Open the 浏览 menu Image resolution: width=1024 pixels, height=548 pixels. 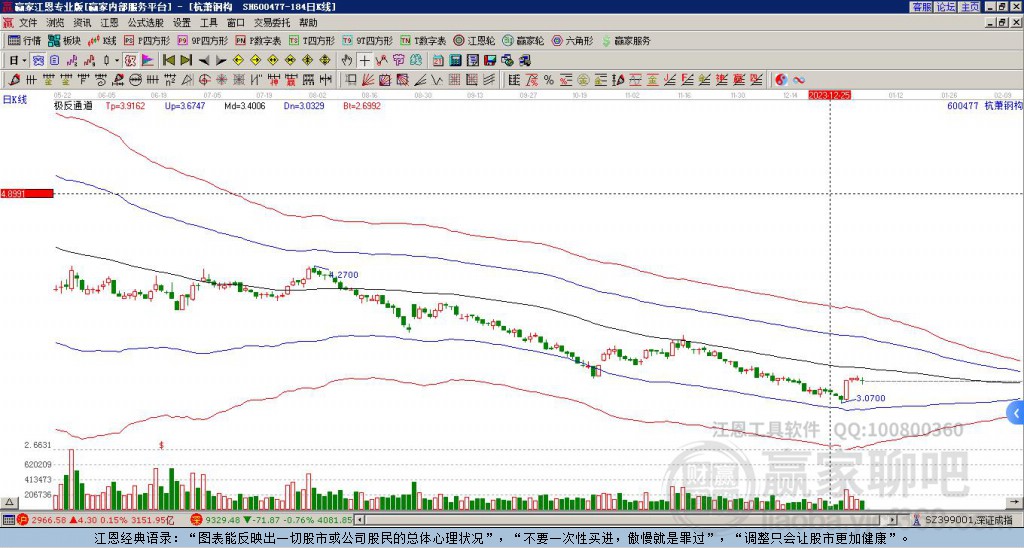(x=56, y=23)
